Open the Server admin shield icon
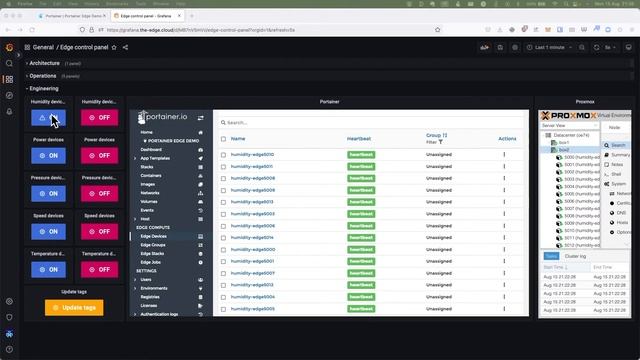Image resolution: width=640 pixels, height=360 pixels. 9,318
